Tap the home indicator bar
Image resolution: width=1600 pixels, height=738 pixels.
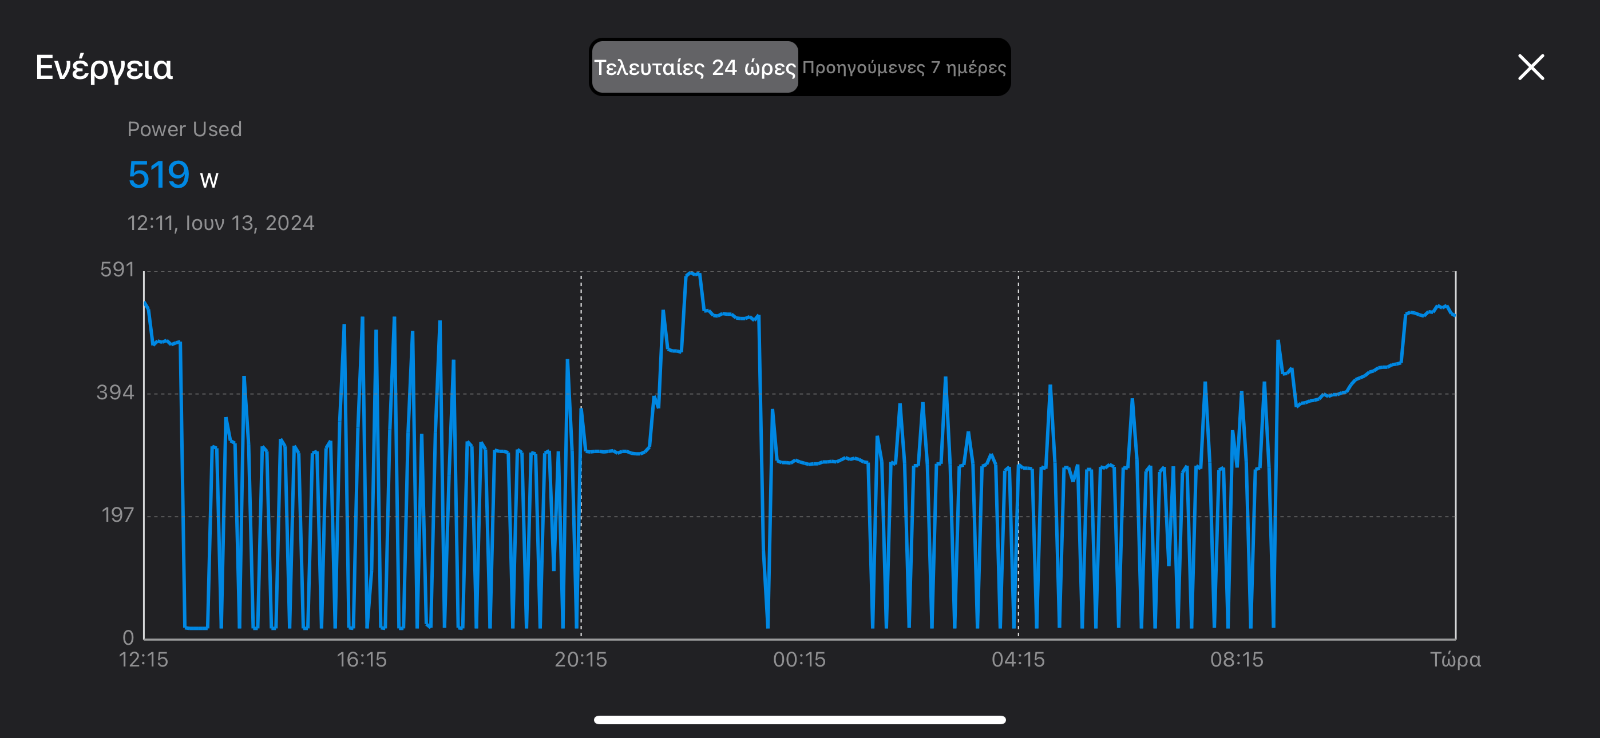[x=800, y=719]
